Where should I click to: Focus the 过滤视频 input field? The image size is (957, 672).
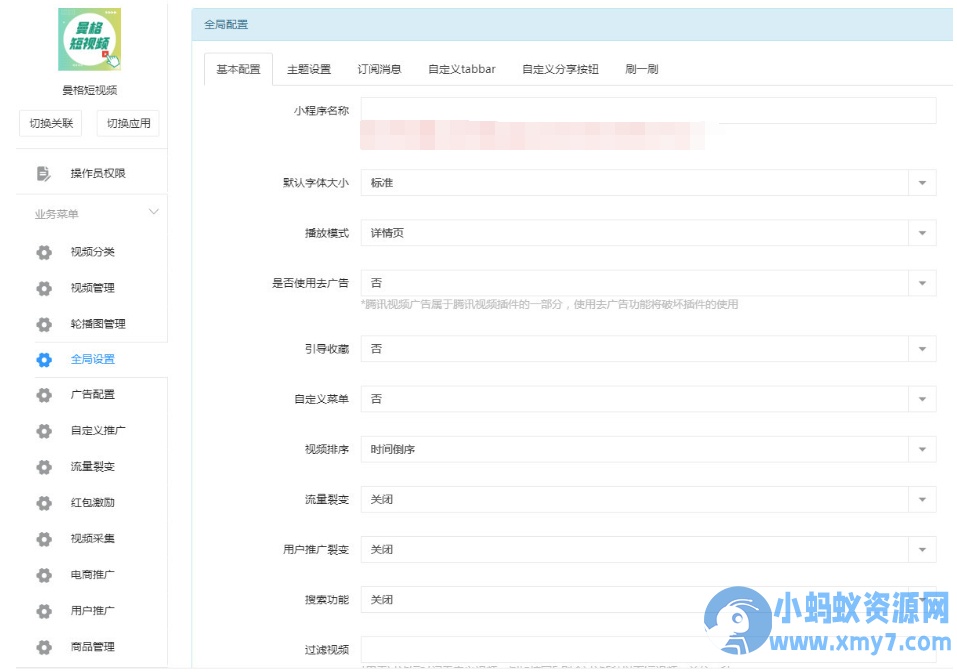tap(648, 649)
